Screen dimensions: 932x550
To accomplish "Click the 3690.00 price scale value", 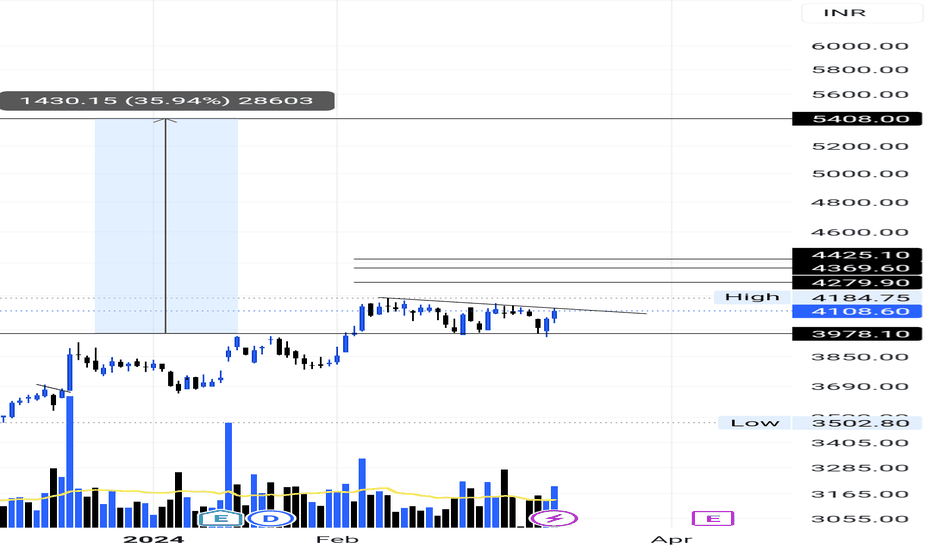I will 859,386.
